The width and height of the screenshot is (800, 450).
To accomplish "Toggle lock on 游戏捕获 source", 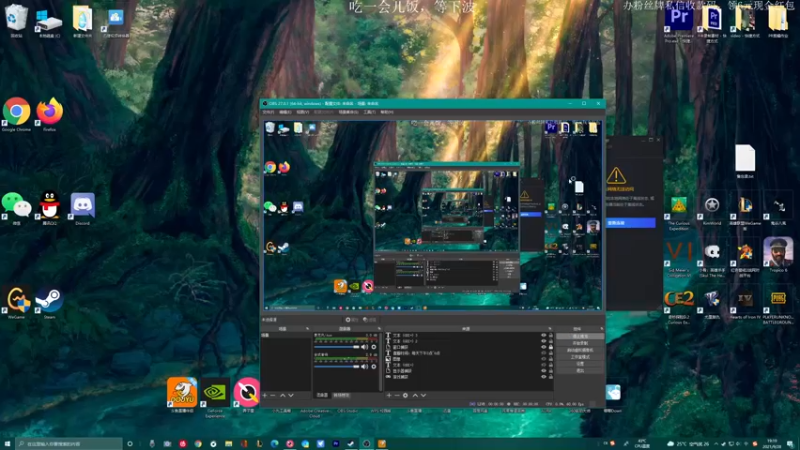I will point(551,377).
